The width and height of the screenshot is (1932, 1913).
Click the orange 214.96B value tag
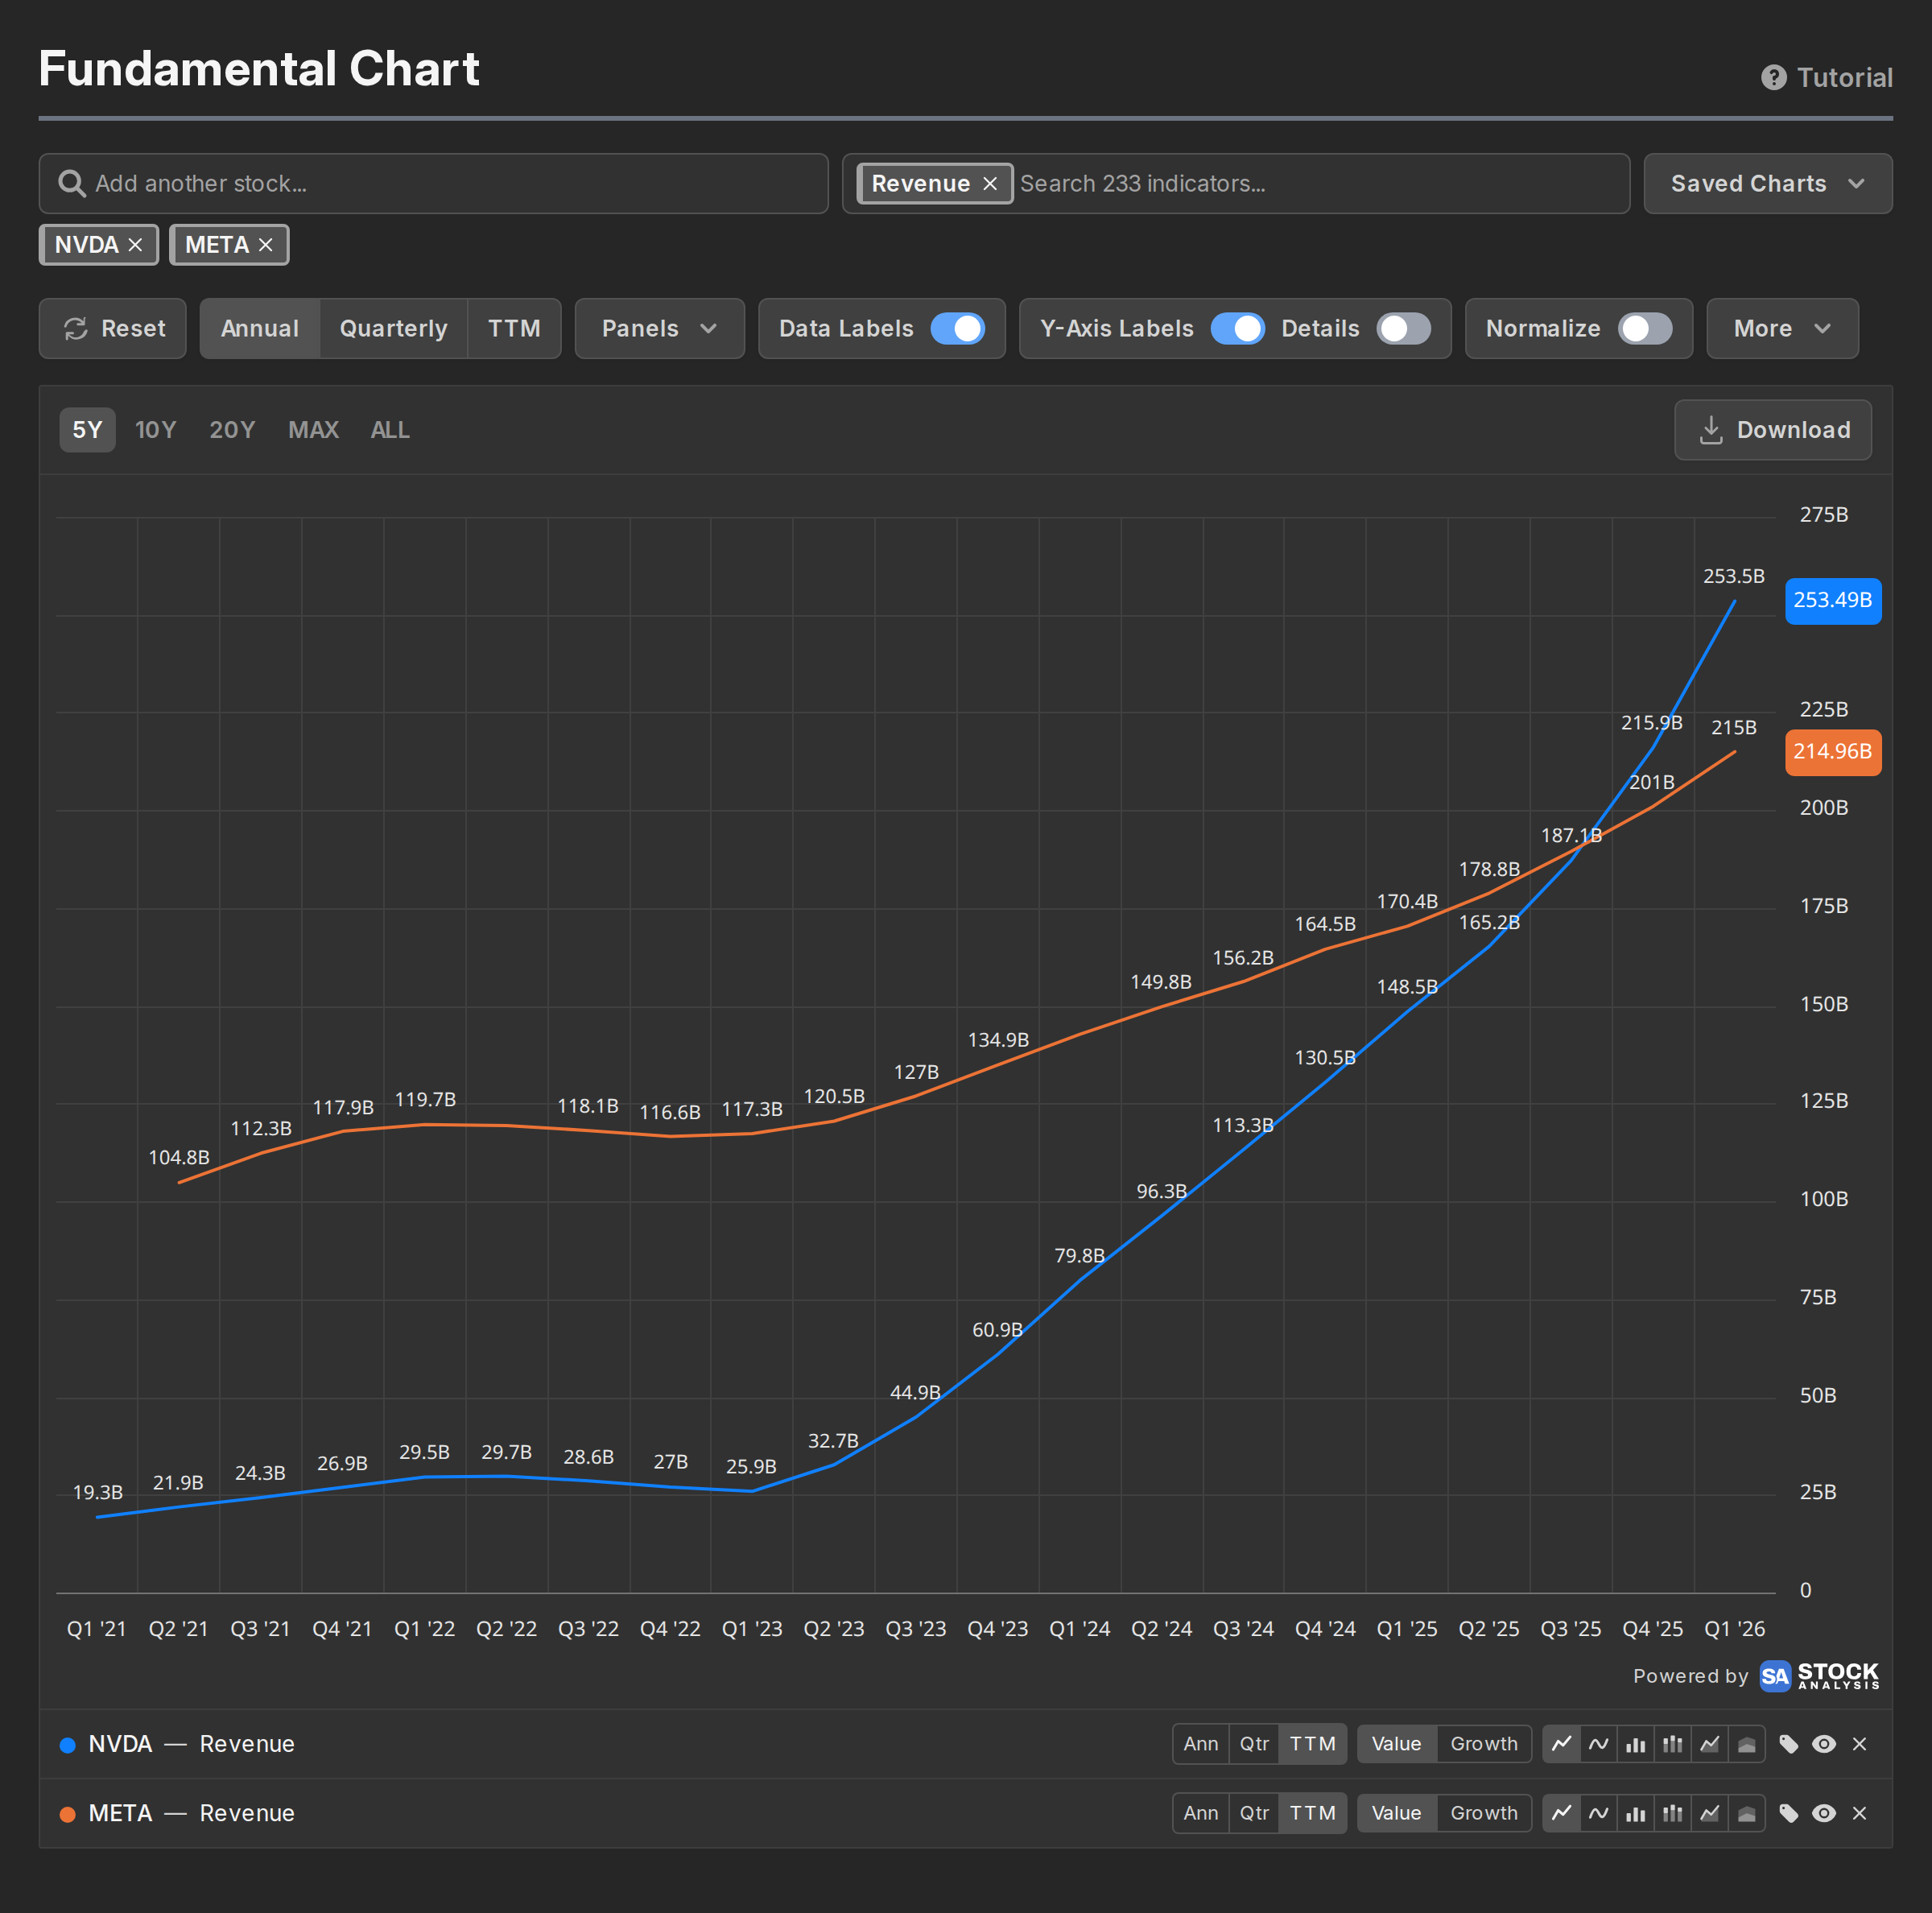pyautogui.click(x=1833, y=752)
